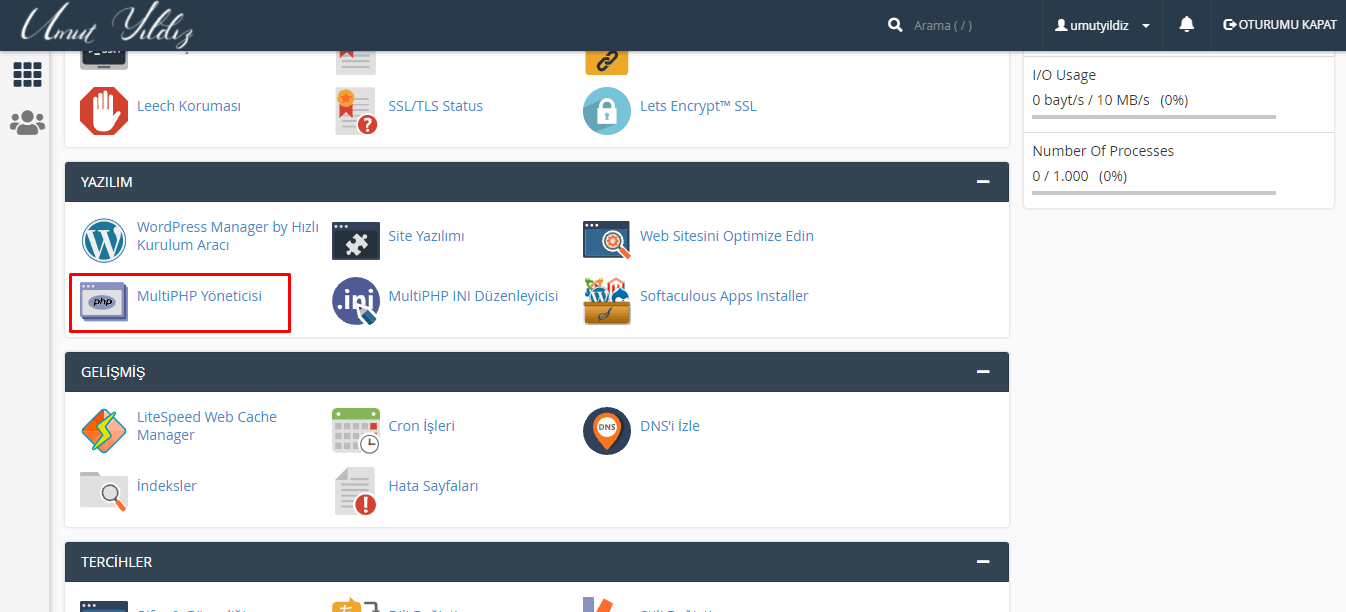Image resolution: width=1346 pixels, height=612 pixels.
Task: Click the Web Sitesini Optimize Edin icon
Action: pos(607,240)
